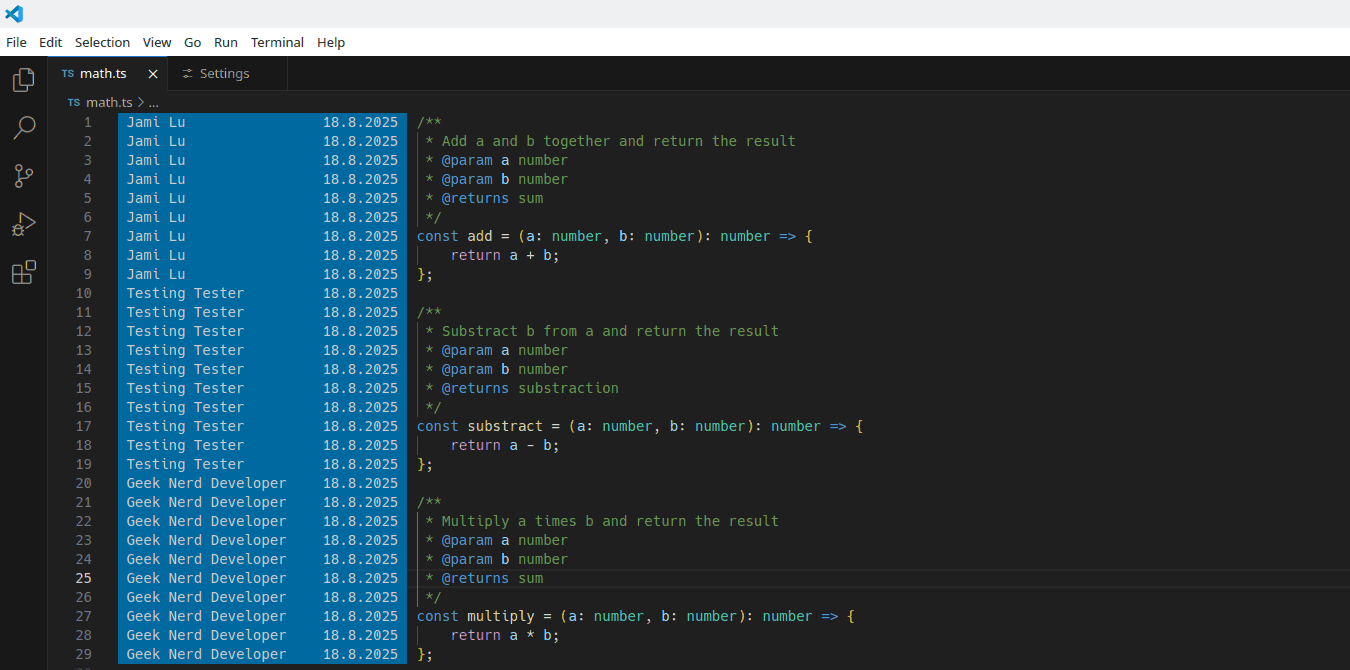The height and width of the screenshot is (670, 1350).
Task: Click the 'return a * b;' line
Action: pyautogui.click(x=505, y=635)
